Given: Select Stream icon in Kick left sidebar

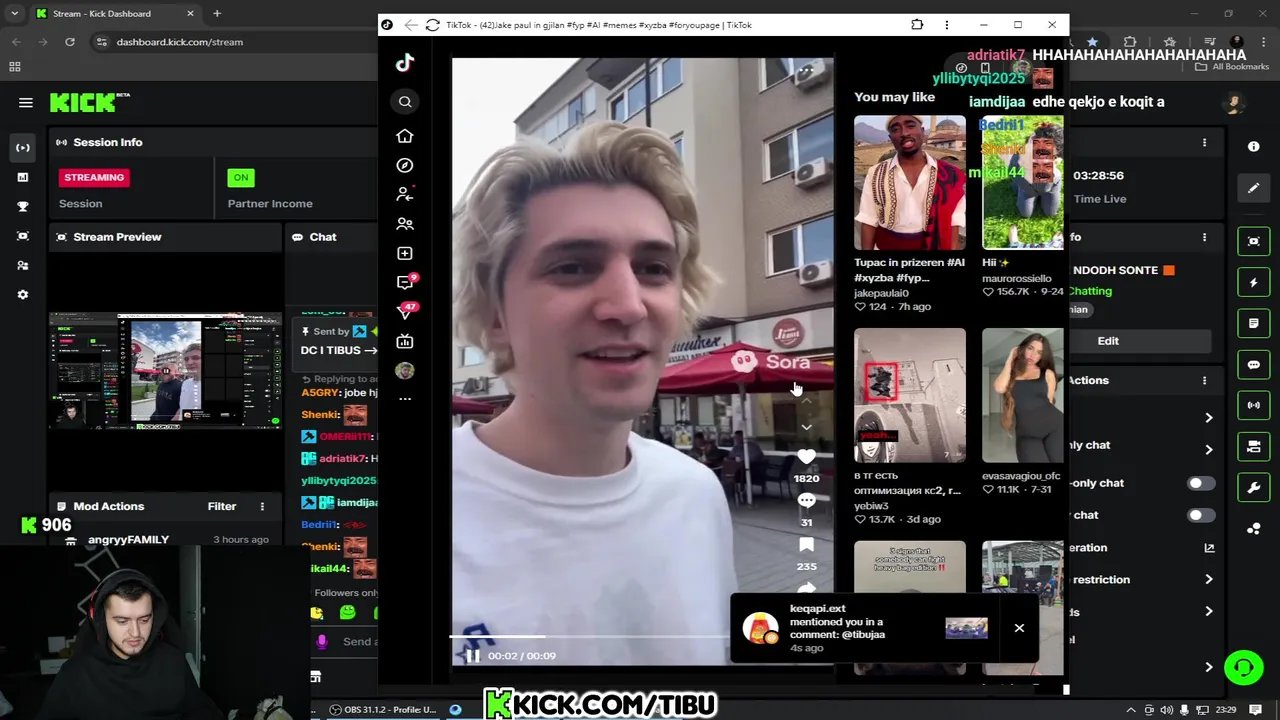Looking at the screenshot, I should click(23, 148).
